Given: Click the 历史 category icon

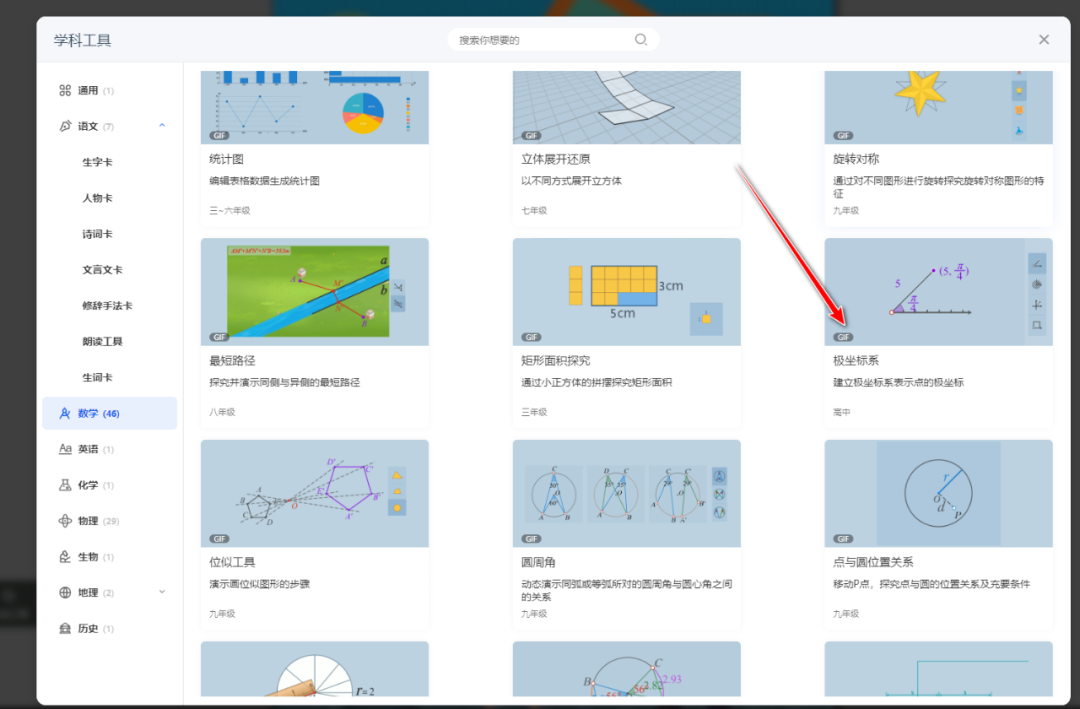Looking at the screenshot, I should pos(64,629).
